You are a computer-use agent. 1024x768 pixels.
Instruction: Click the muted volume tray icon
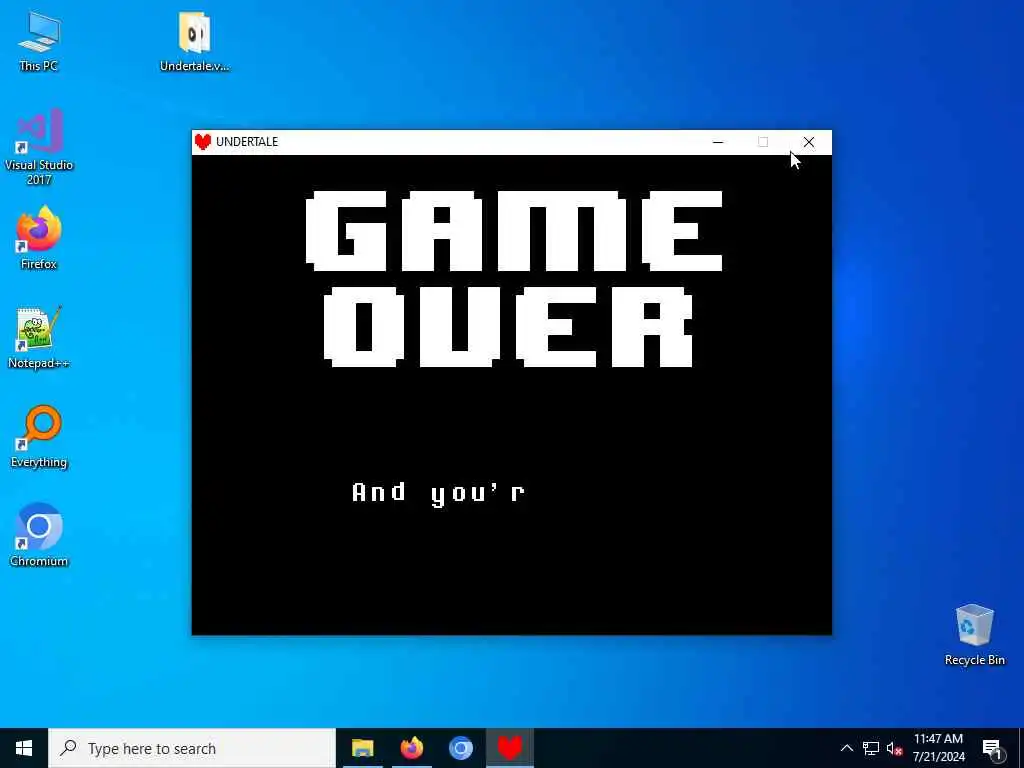894,748
